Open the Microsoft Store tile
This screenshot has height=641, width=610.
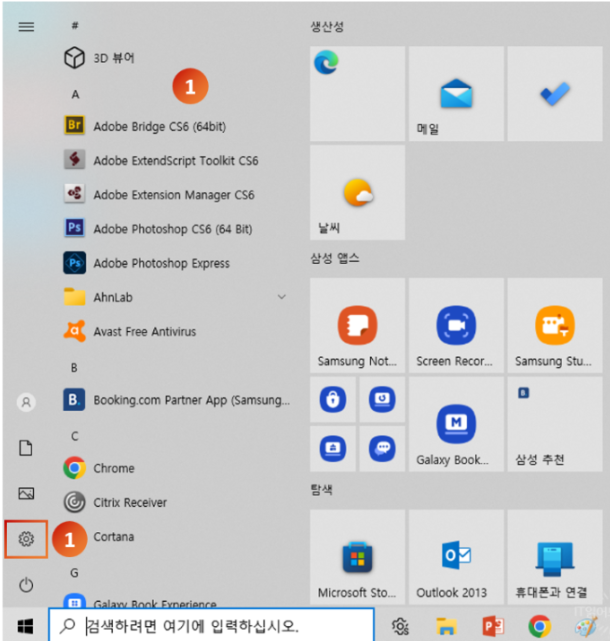tap(357, 557)
